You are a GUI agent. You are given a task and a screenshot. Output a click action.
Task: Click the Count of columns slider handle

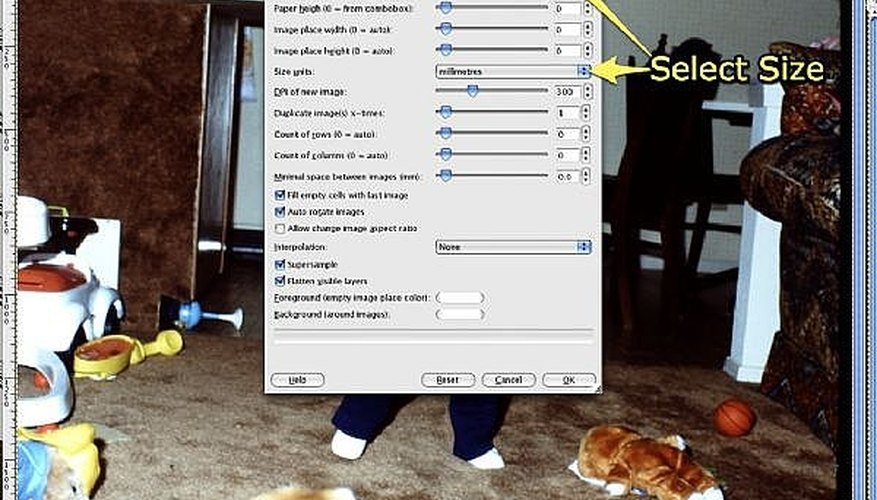click(x=445, y=155)
